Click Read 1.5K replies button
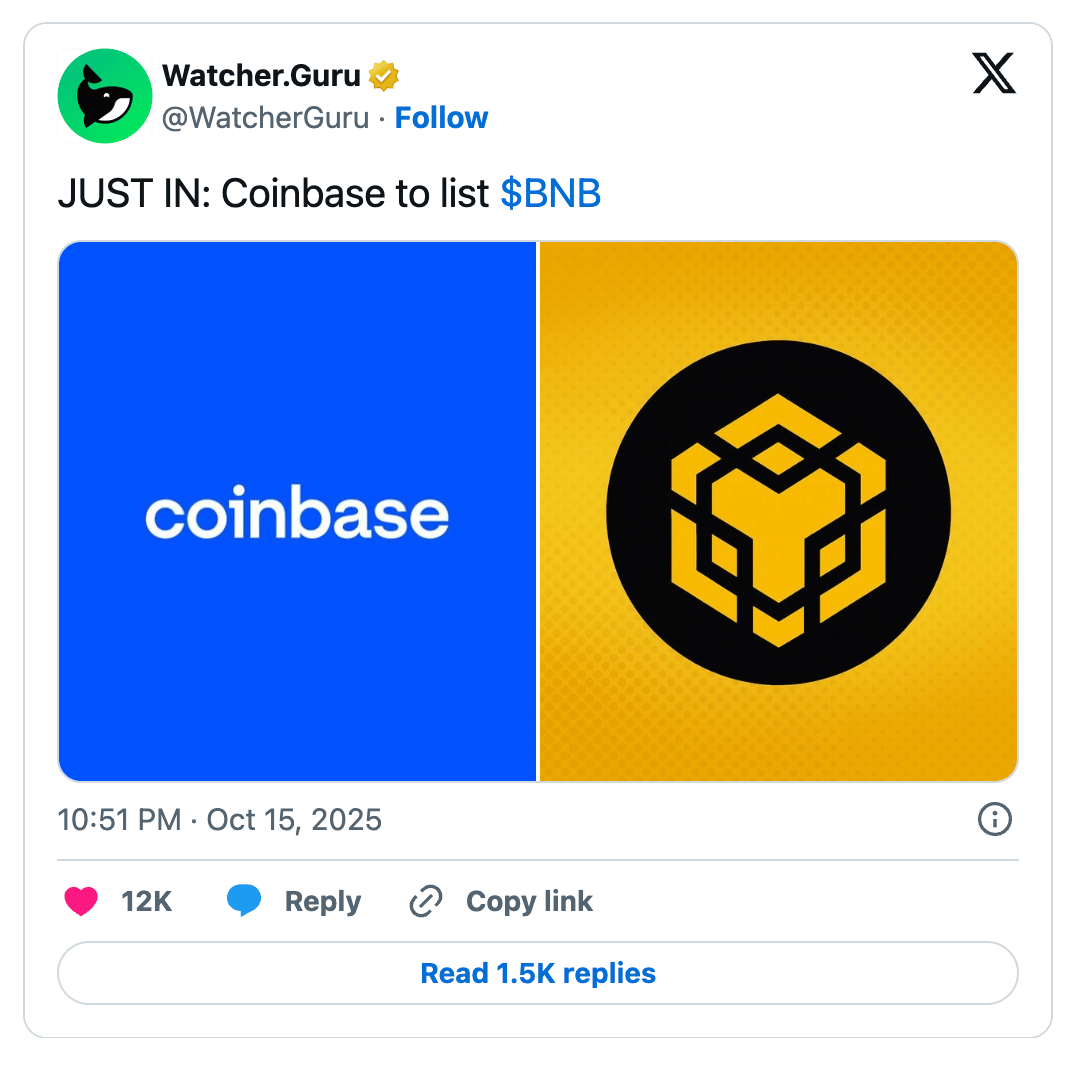 (538, 973)
